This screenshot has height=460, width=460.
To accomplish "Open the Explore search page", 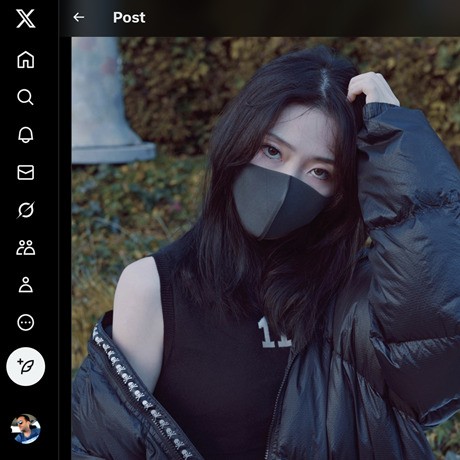I will point(26,97).
